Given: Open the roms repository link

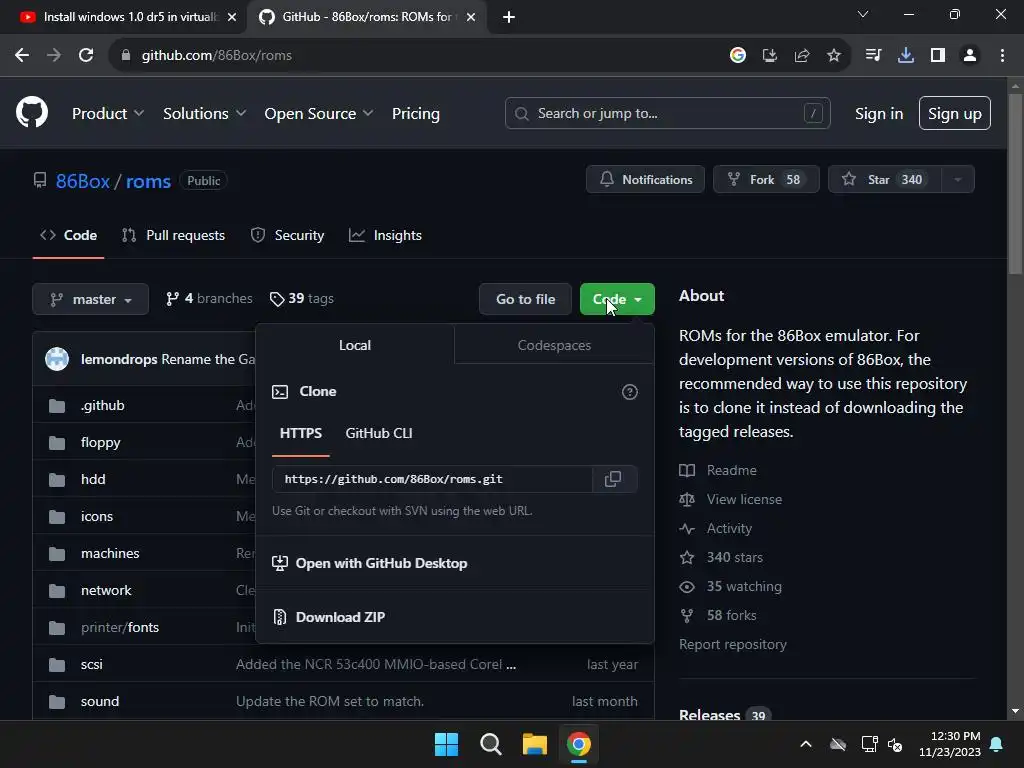Looking at the screenshot, I should pos(148,181).
